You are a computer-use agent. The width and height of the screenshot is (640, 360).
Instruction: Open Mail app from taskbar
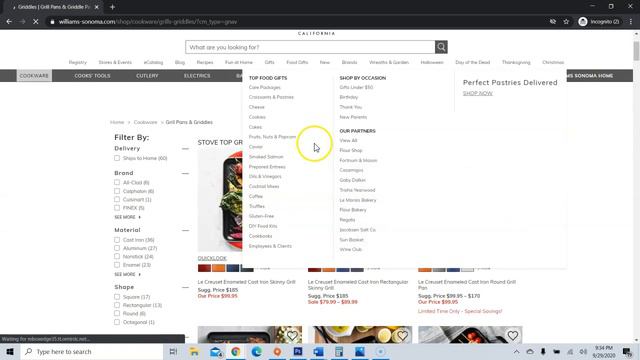coord(216,351)
